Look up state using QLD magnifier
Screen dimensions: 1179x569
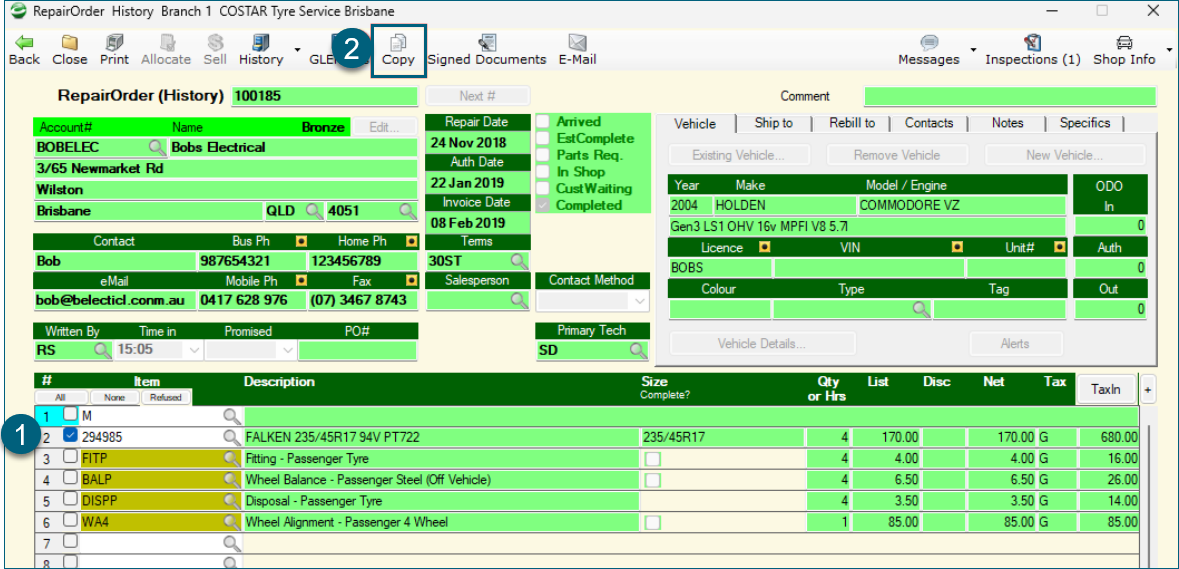(315, 211)
